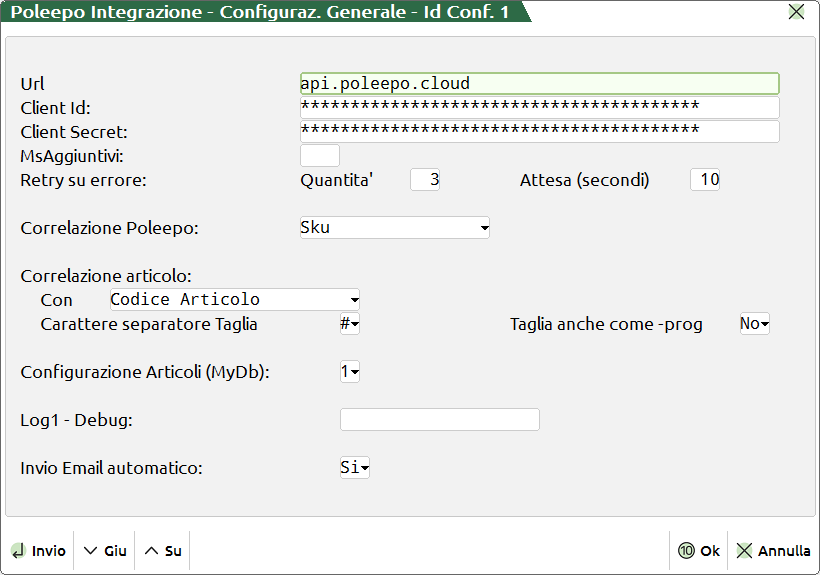Click the Log1 - Debug text field
Image resolution: width=820 pixels, height=575 pixels.
[x=440, y=420]
